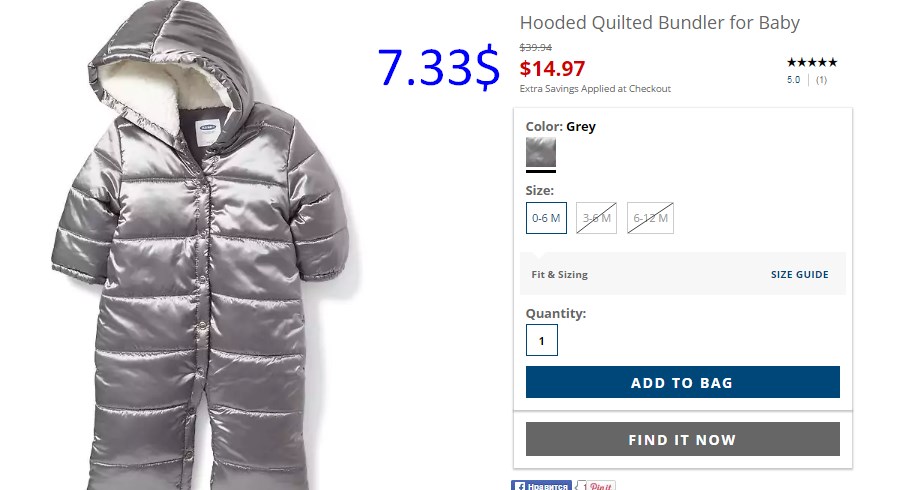Select the 0-6 M size option

(546, 218)
